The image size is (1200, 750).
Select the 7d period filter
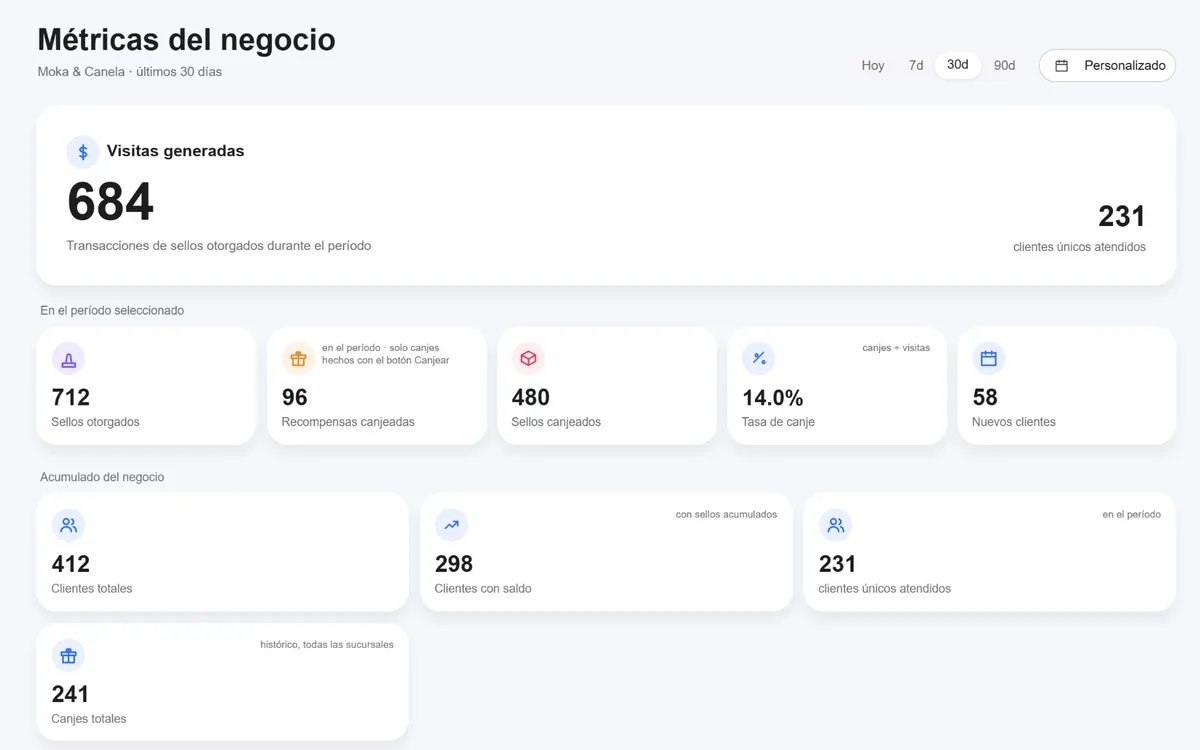click(916, 66)
